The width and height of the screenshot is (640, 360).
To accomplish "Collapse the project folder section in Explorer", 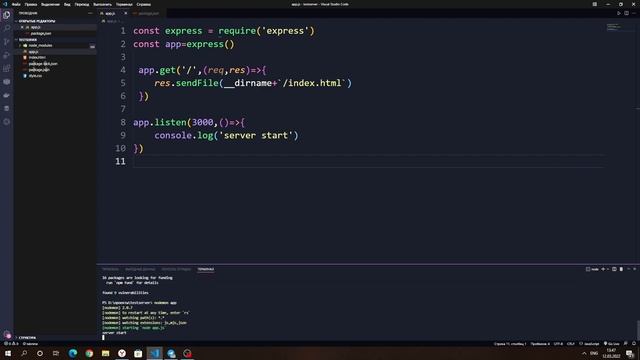I will click(x=56, y=40).
